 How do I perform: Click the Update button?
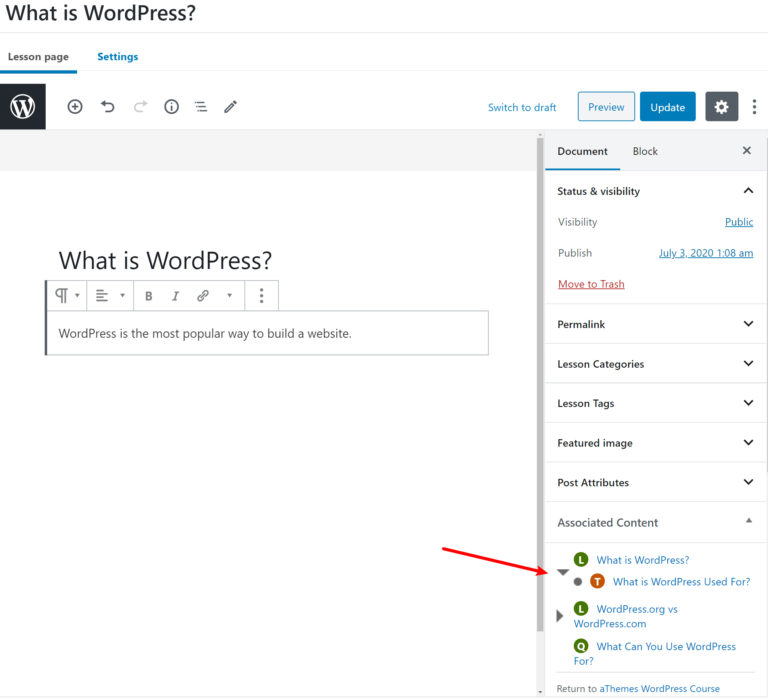667,107
